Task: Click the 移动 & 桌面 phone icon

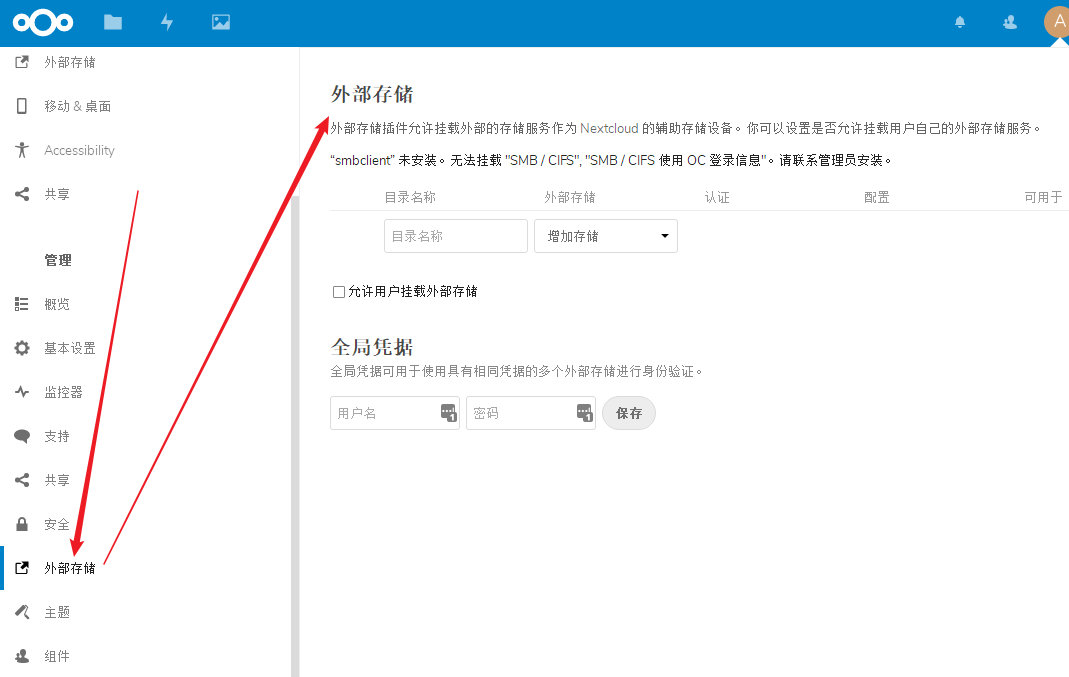Action: 22,106
